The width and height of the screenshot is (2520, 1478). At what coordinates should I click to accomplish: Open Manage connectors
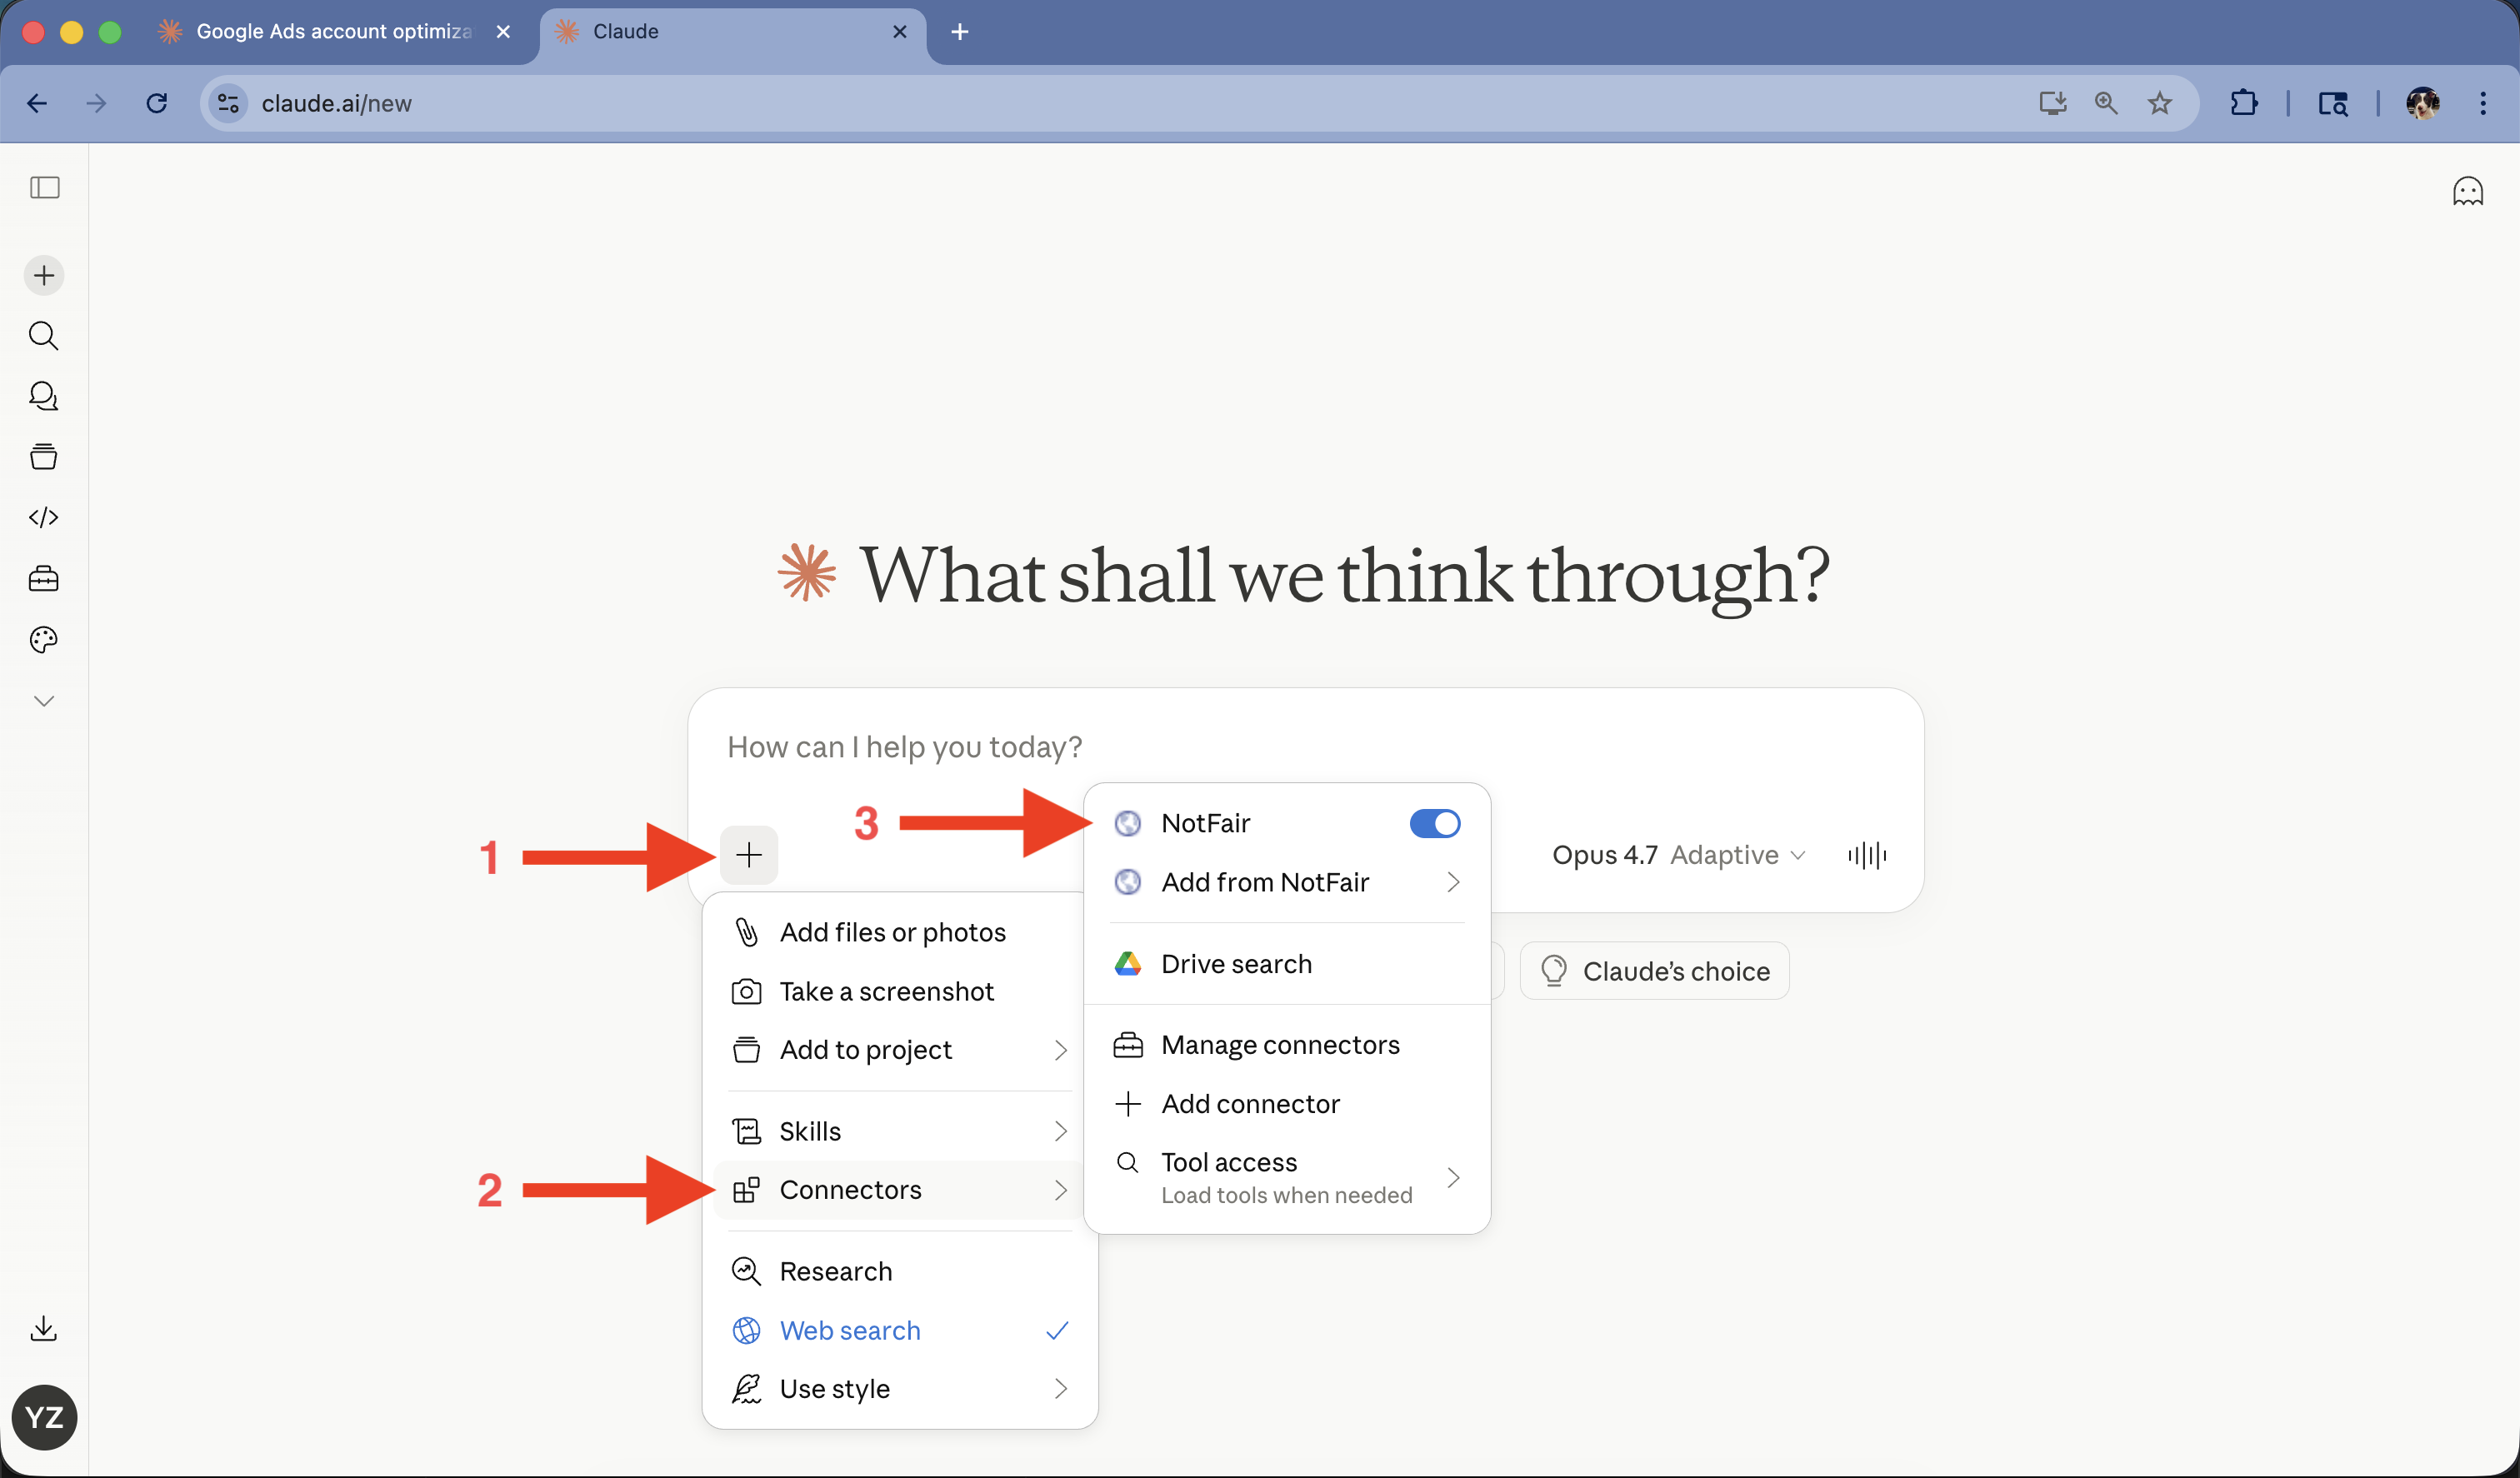1287,1045
